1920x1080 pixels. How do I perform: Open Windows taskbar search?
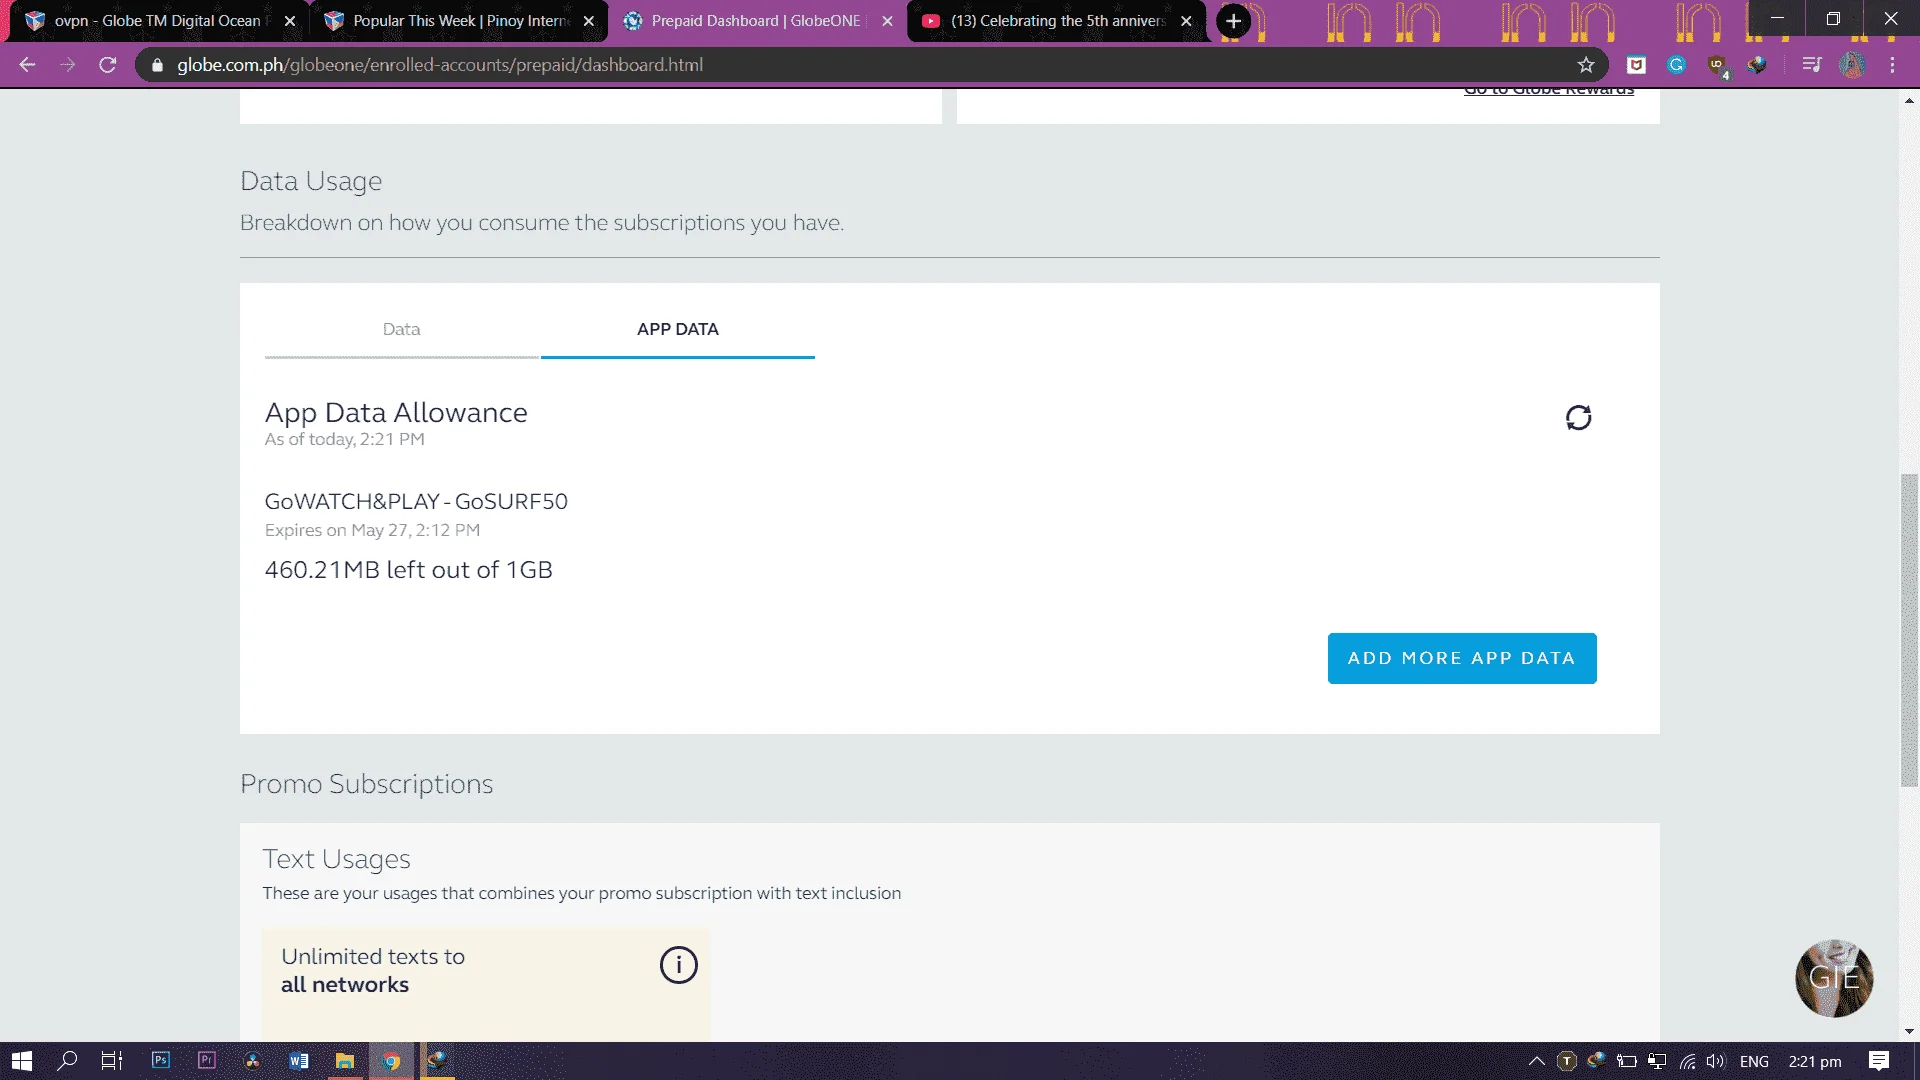67,1061
